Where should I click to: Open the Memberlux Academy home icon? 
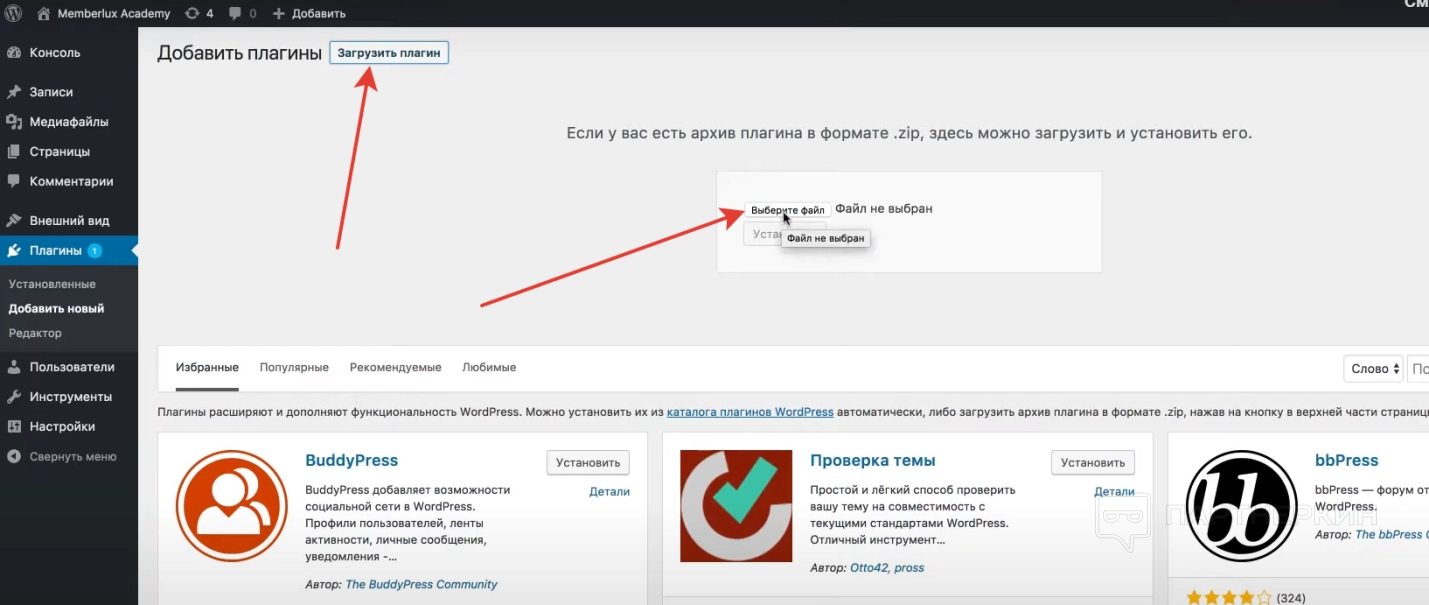tap(44, 13)
